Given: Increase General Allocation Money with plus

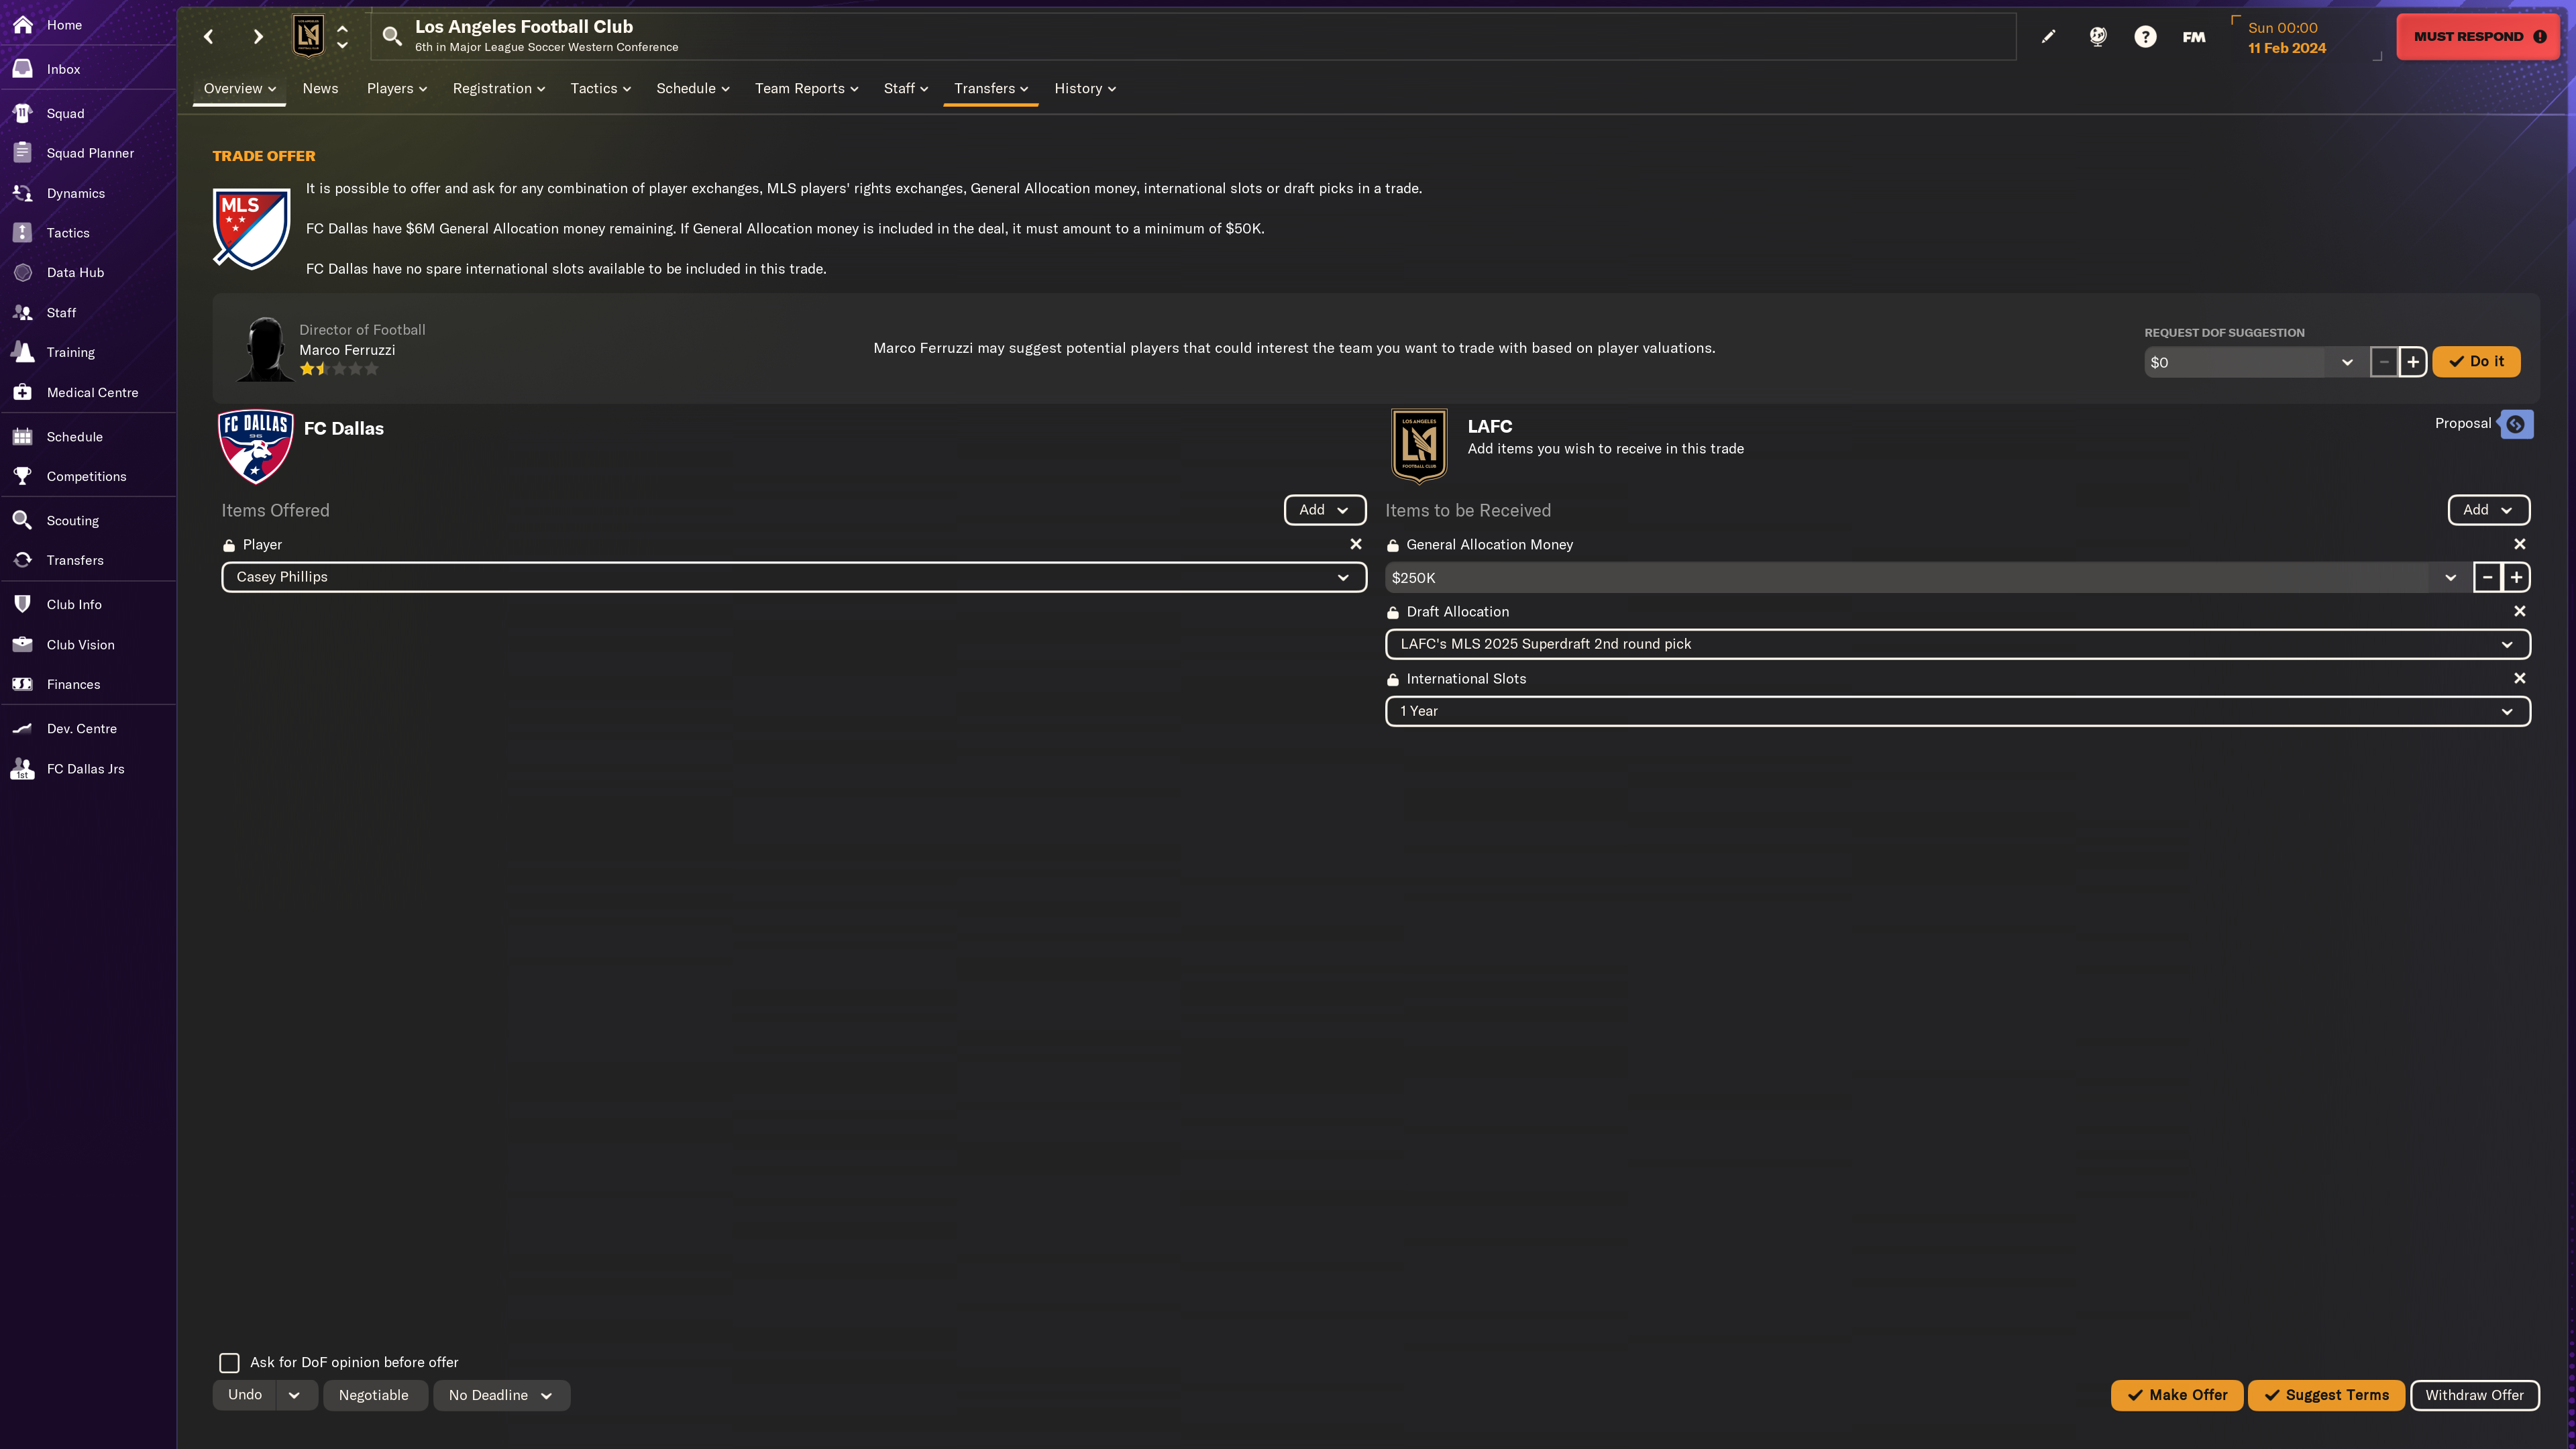Looking at the screenshot, I should 2516,577.
